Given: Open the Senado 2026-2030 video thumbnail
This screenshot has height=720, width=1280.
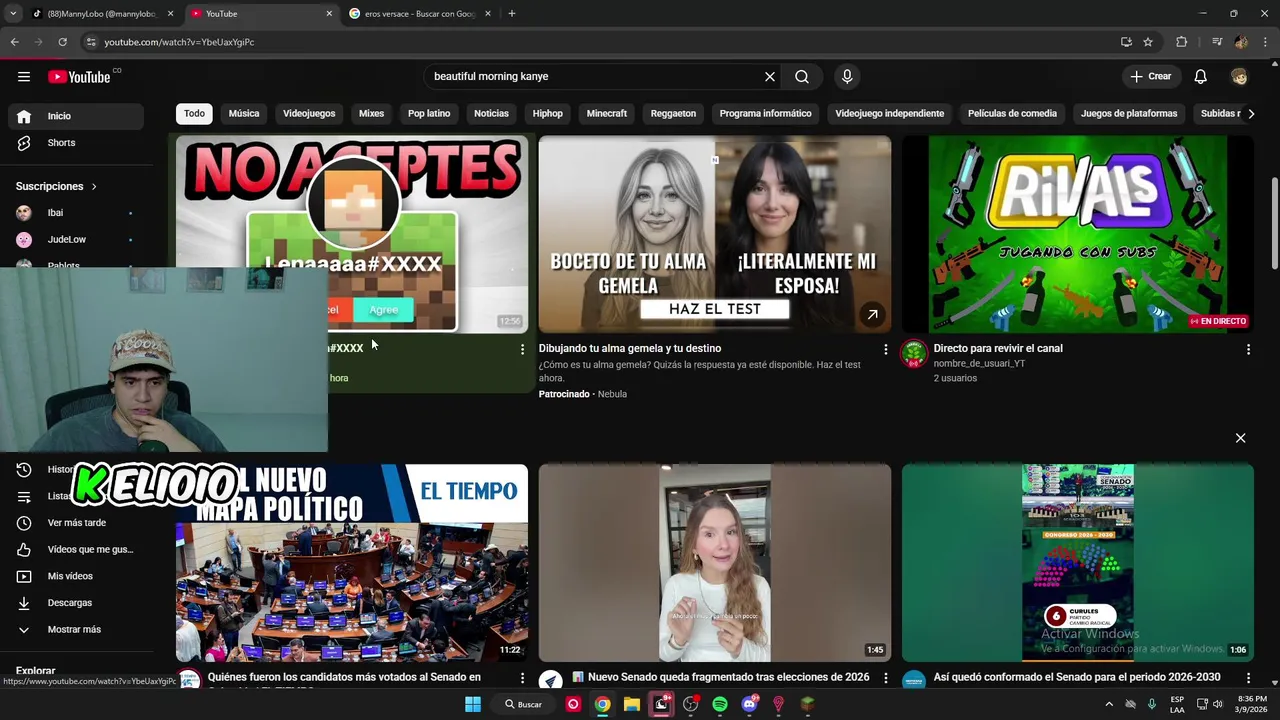Looking at the screenshot, I should [1078, 562].
